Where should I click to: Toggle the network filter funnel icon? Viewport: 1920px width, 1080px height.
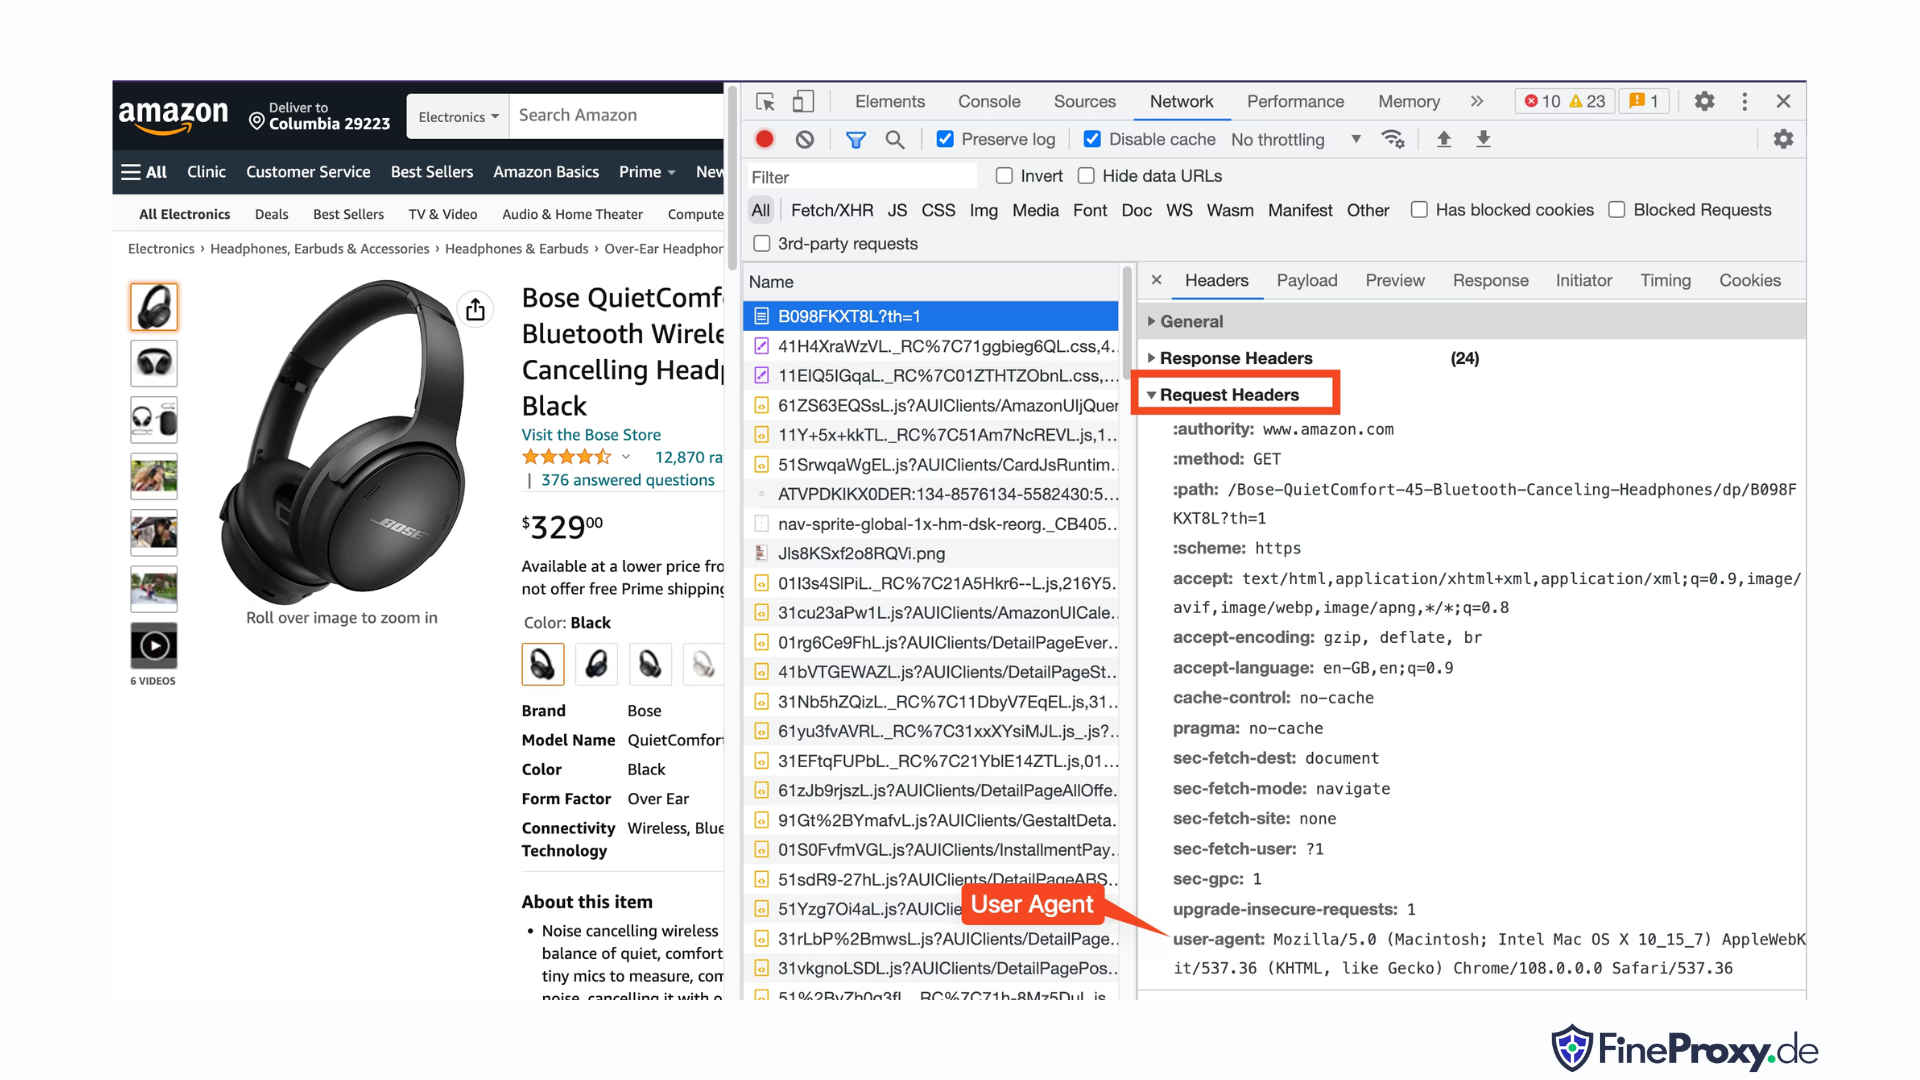856,140
